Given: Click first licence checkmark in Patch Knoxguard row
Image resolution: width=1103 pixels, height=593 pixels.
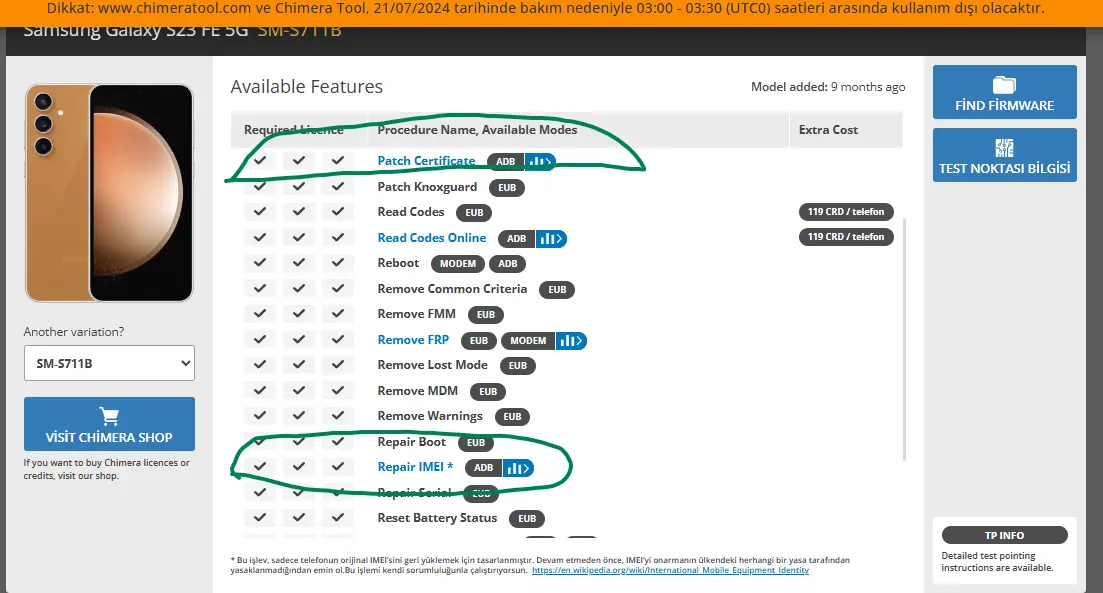Looking at the screenshot, I should click(x=260, y=186).
